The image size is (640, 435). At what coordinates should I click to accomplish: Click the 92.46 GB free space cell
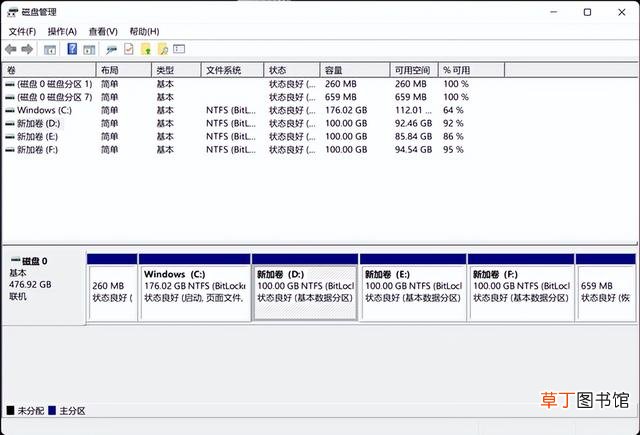(x=413, y=123)
